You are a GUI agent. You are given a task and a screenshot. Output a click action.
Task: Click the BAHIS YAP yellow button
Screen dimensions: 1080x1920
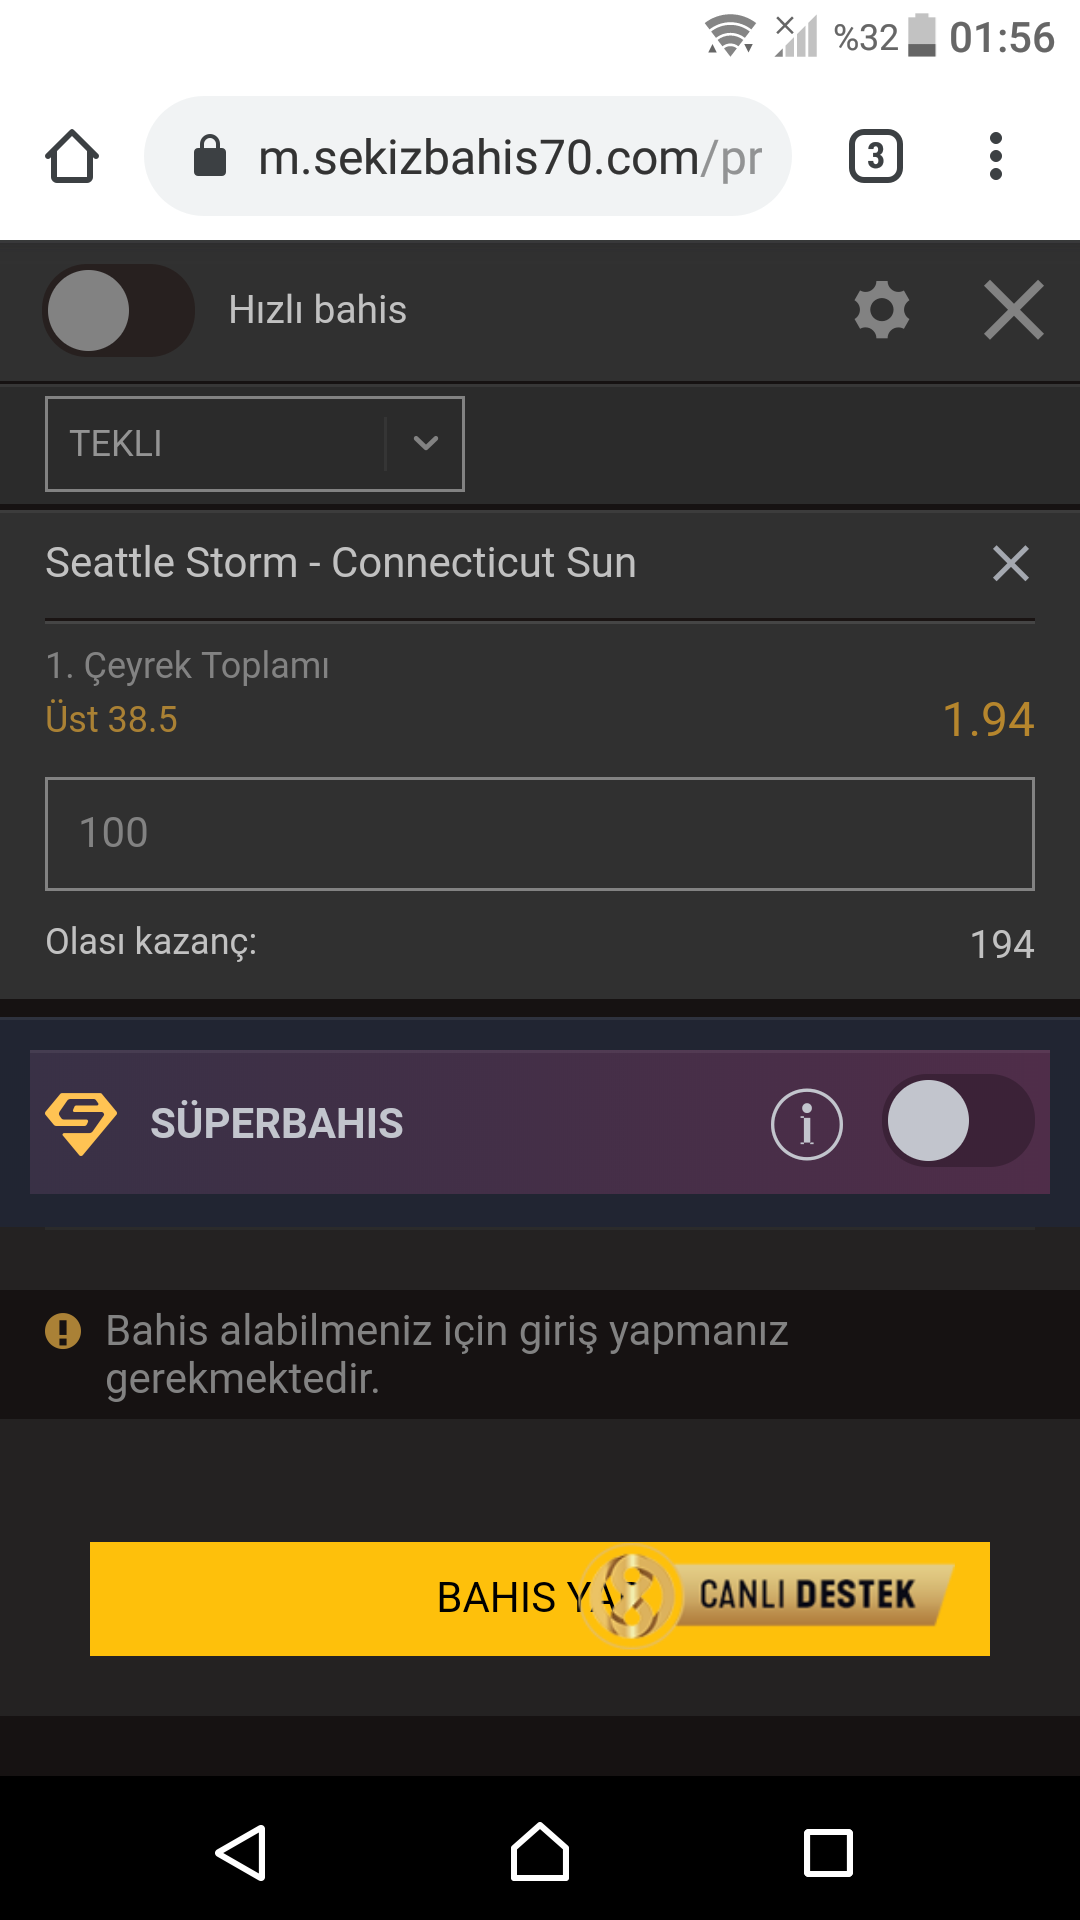540,1599
